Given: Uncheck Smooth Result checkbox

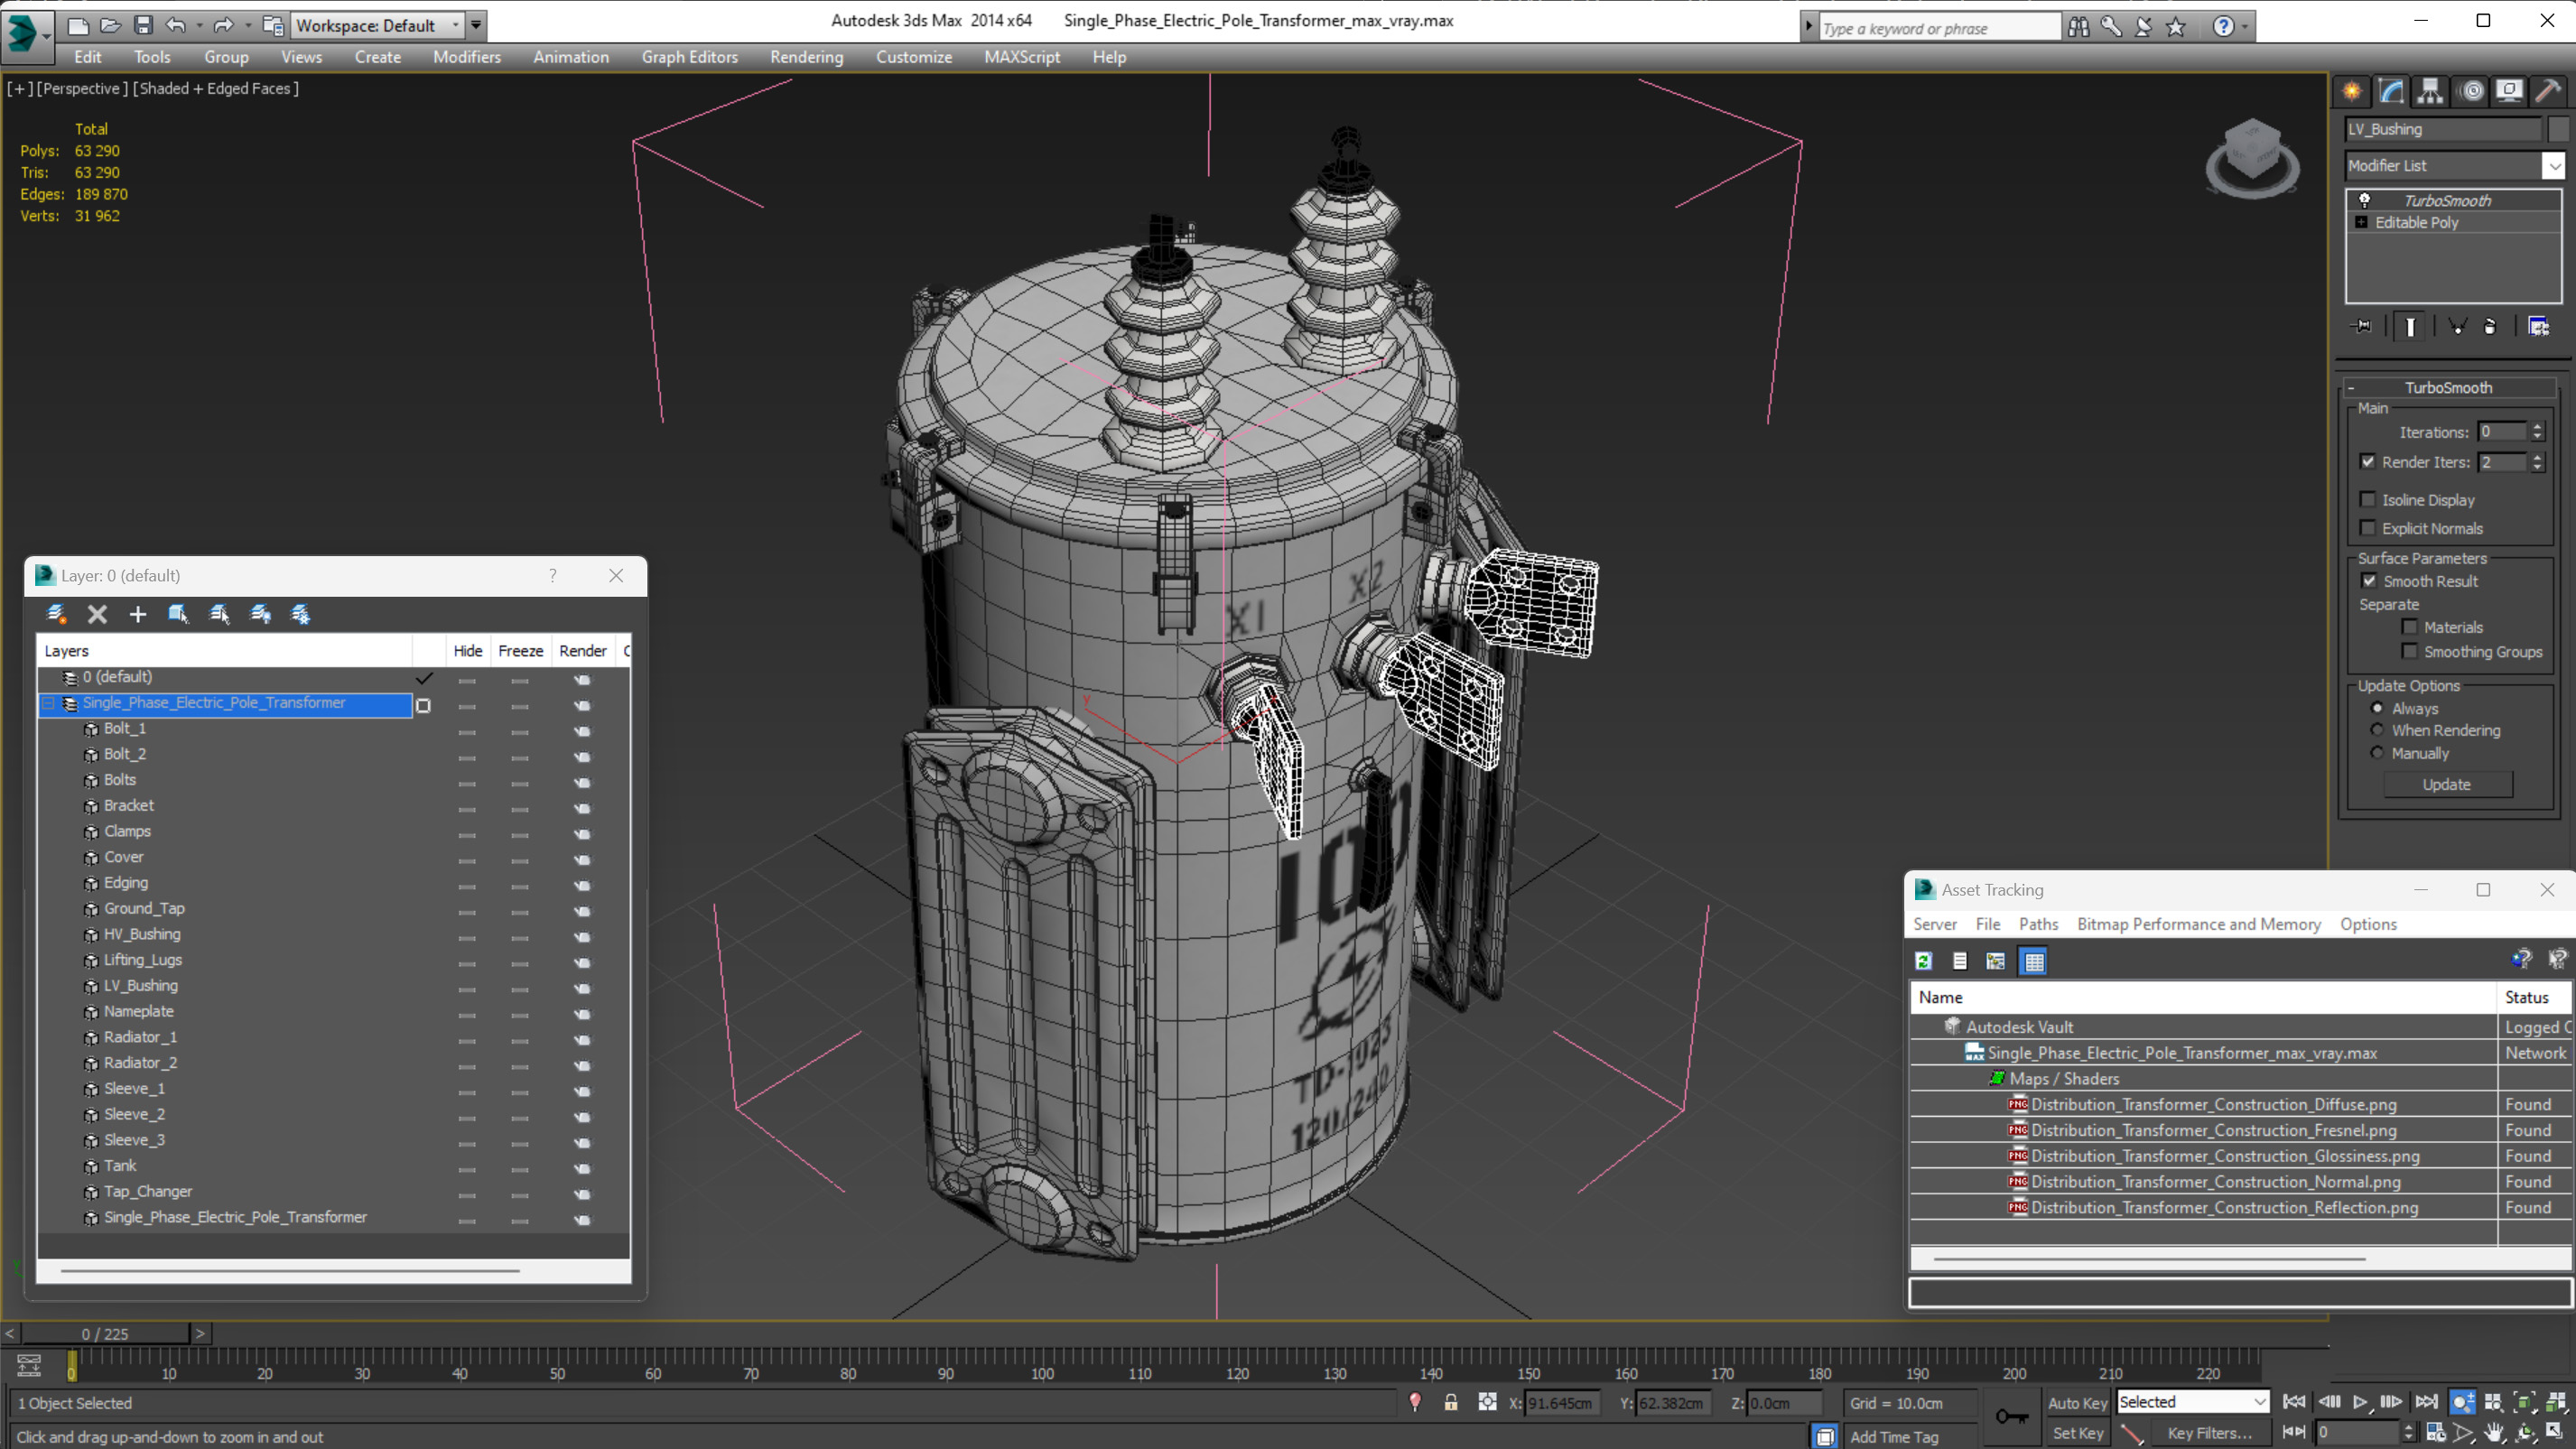Looking at the screenshot, I should pyautogui.click(x=2369, y=581).
